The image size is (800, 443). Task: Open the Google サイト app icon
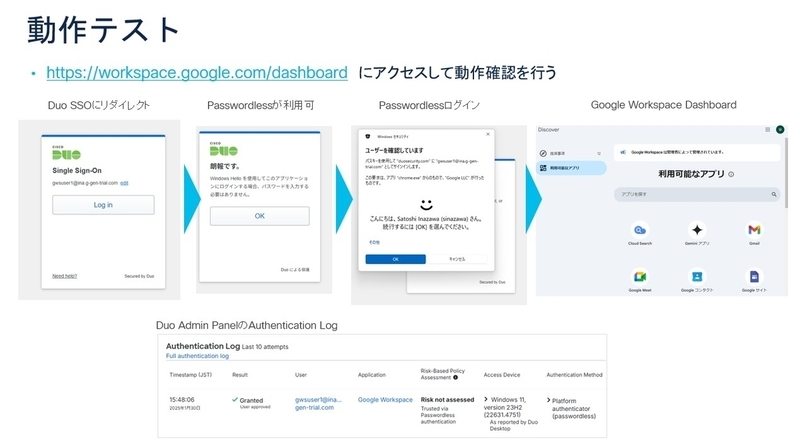pyautogui.click(x=754, y=277)
